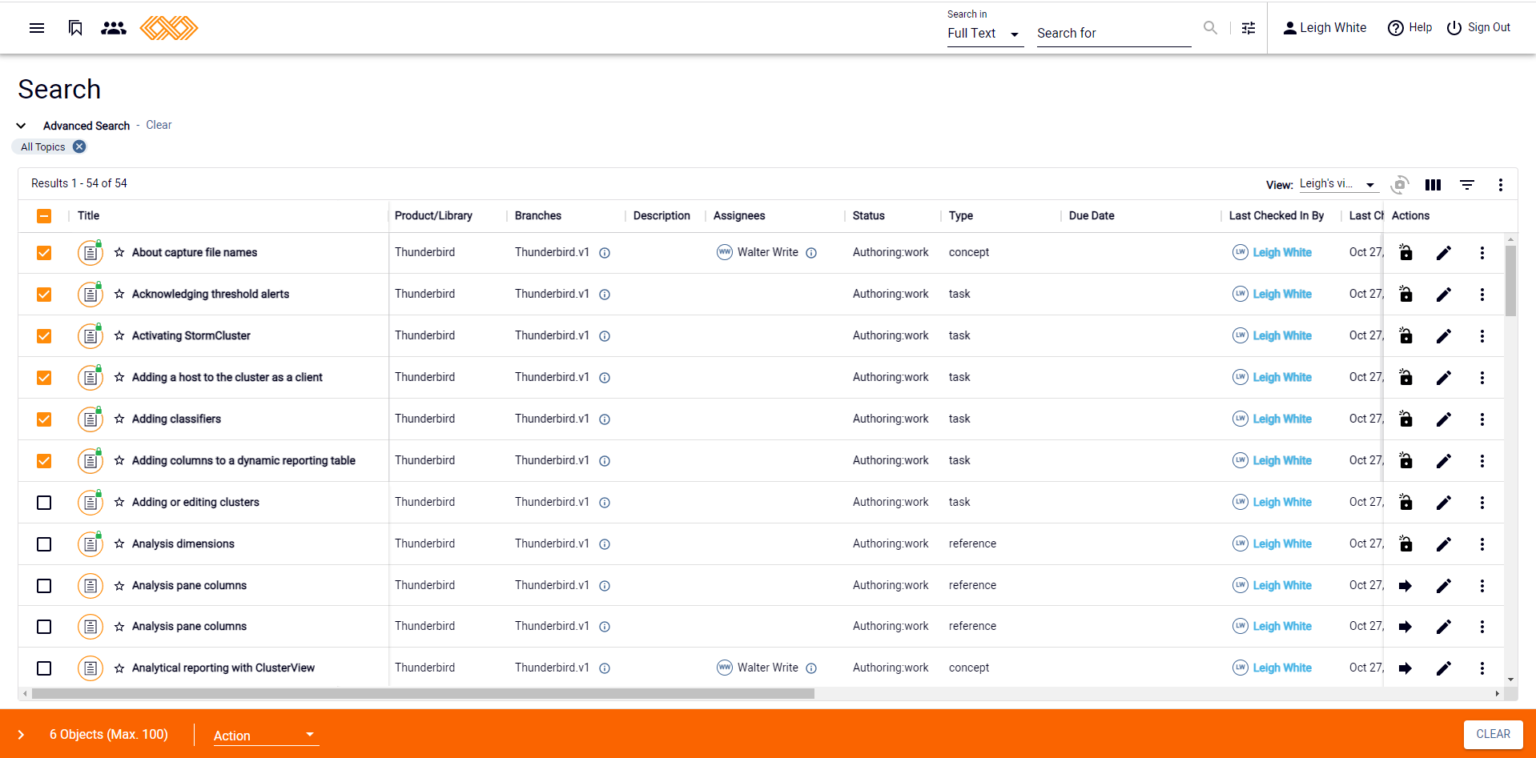Click the arrow action for Analytical reporting with ClusterView

(1405, 668)
